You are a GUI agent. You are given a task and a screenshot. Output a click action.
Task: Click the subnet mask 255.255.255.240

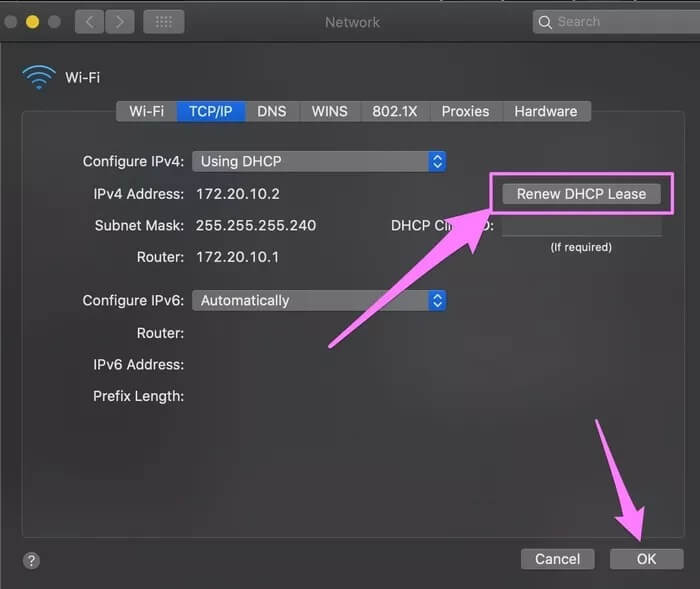[256, 226]
